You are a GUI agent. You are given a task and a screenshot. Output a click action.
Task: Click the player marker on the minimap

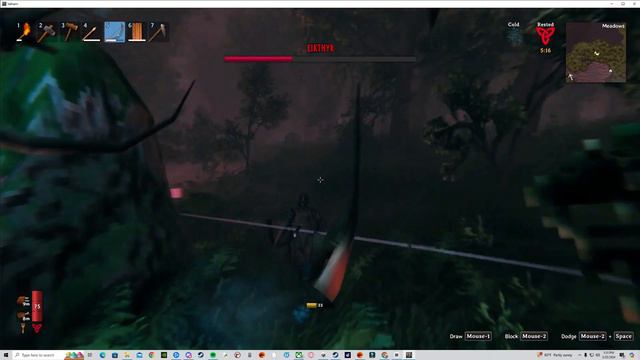[597, 53]
